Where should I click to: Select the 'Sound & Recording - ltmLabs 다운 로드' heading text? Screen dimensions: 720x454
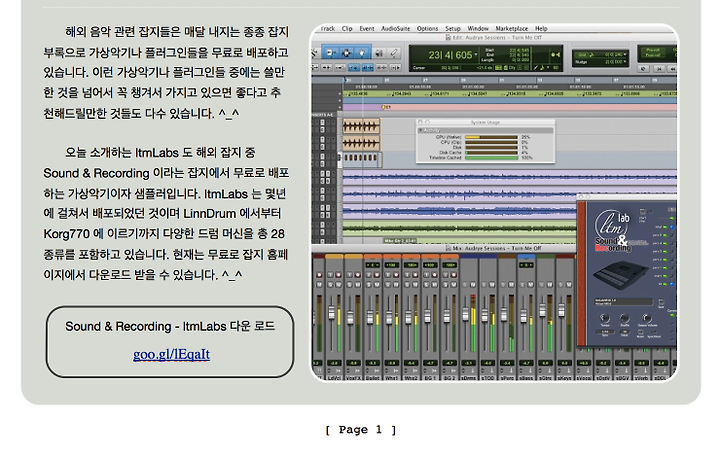170,326
